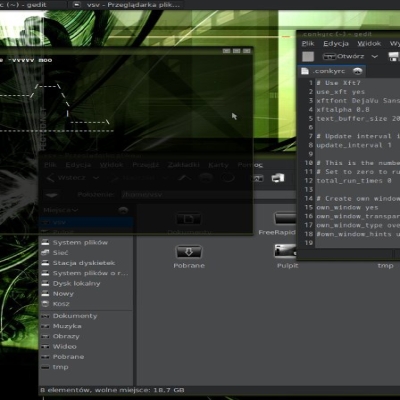
Task: Select the Pobrane folder in file pane
Action: click(189, 252)
